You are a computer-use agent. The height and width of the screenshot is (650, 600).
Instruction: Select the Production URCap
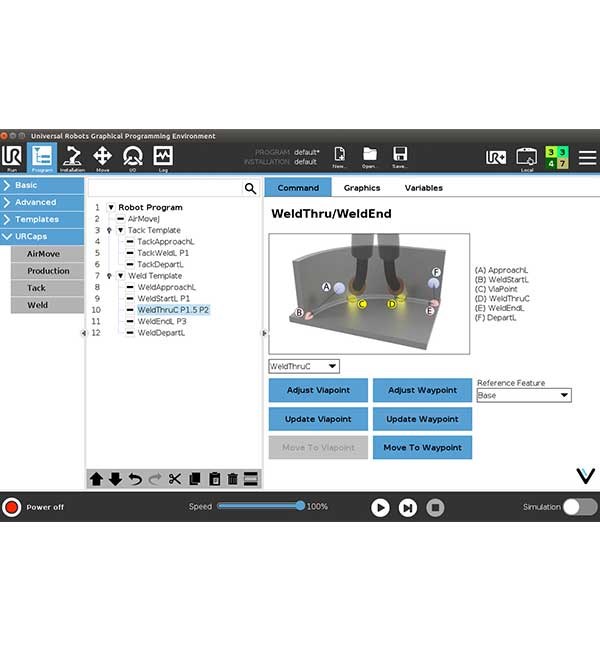pos(47,271)
